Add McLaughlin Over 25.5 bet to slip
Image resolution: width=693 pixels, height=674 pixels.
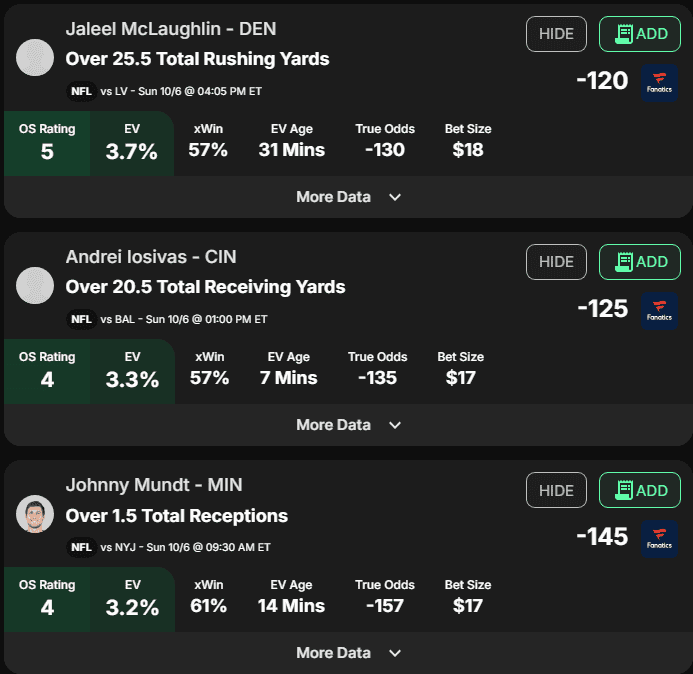coord(640,34)
